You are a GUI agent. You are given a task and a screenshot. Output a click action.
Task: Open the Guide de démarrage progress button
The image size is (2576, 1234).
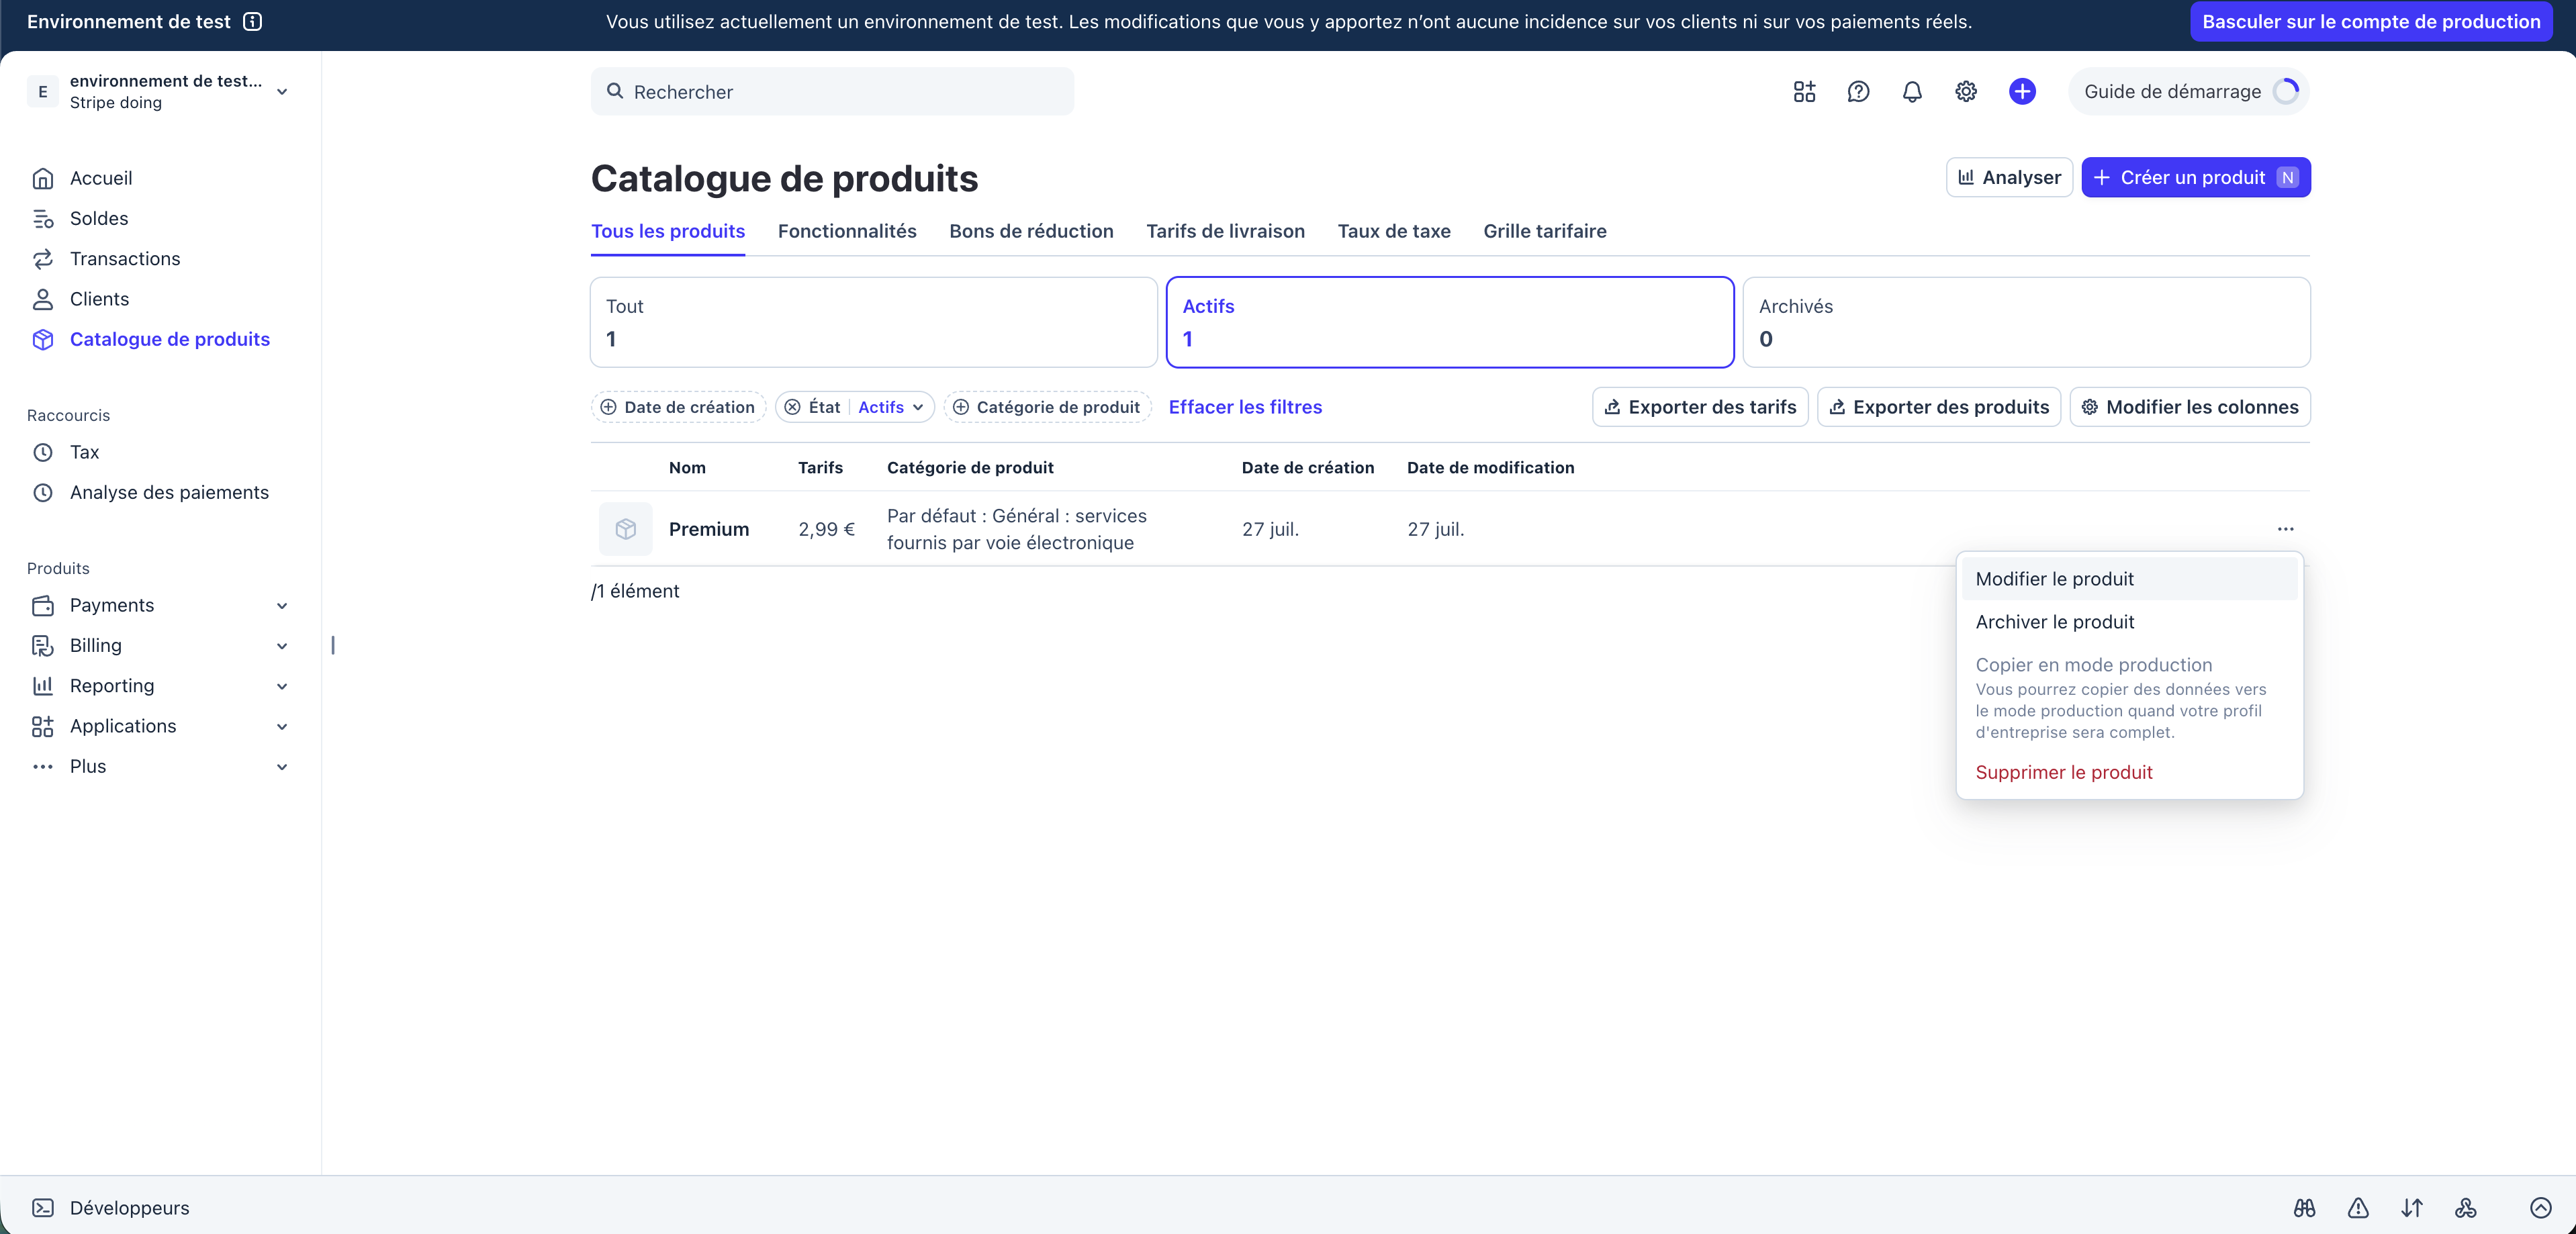2188,92
